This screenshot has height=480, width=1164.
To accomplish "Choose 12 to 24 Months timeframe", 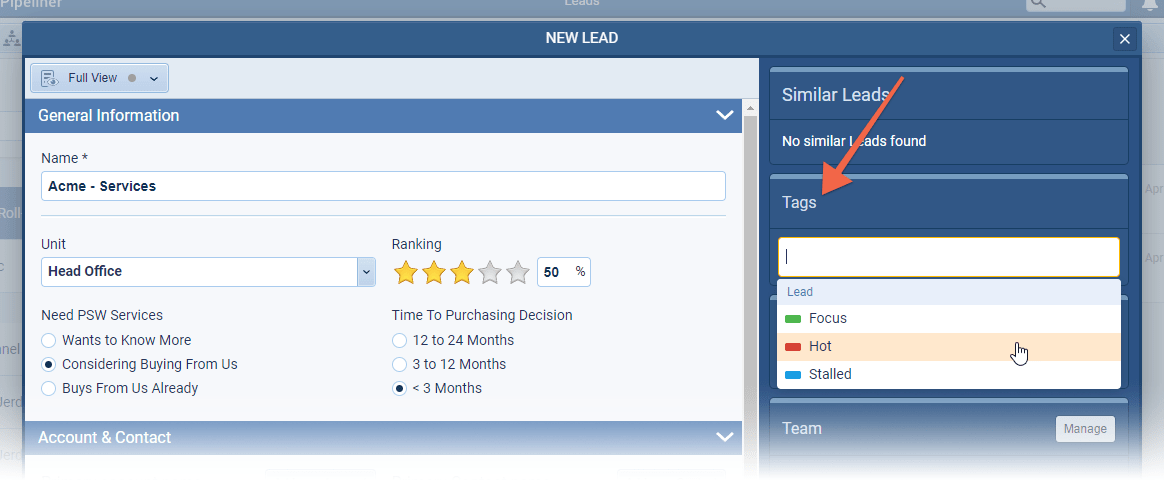I will (400, 340).
